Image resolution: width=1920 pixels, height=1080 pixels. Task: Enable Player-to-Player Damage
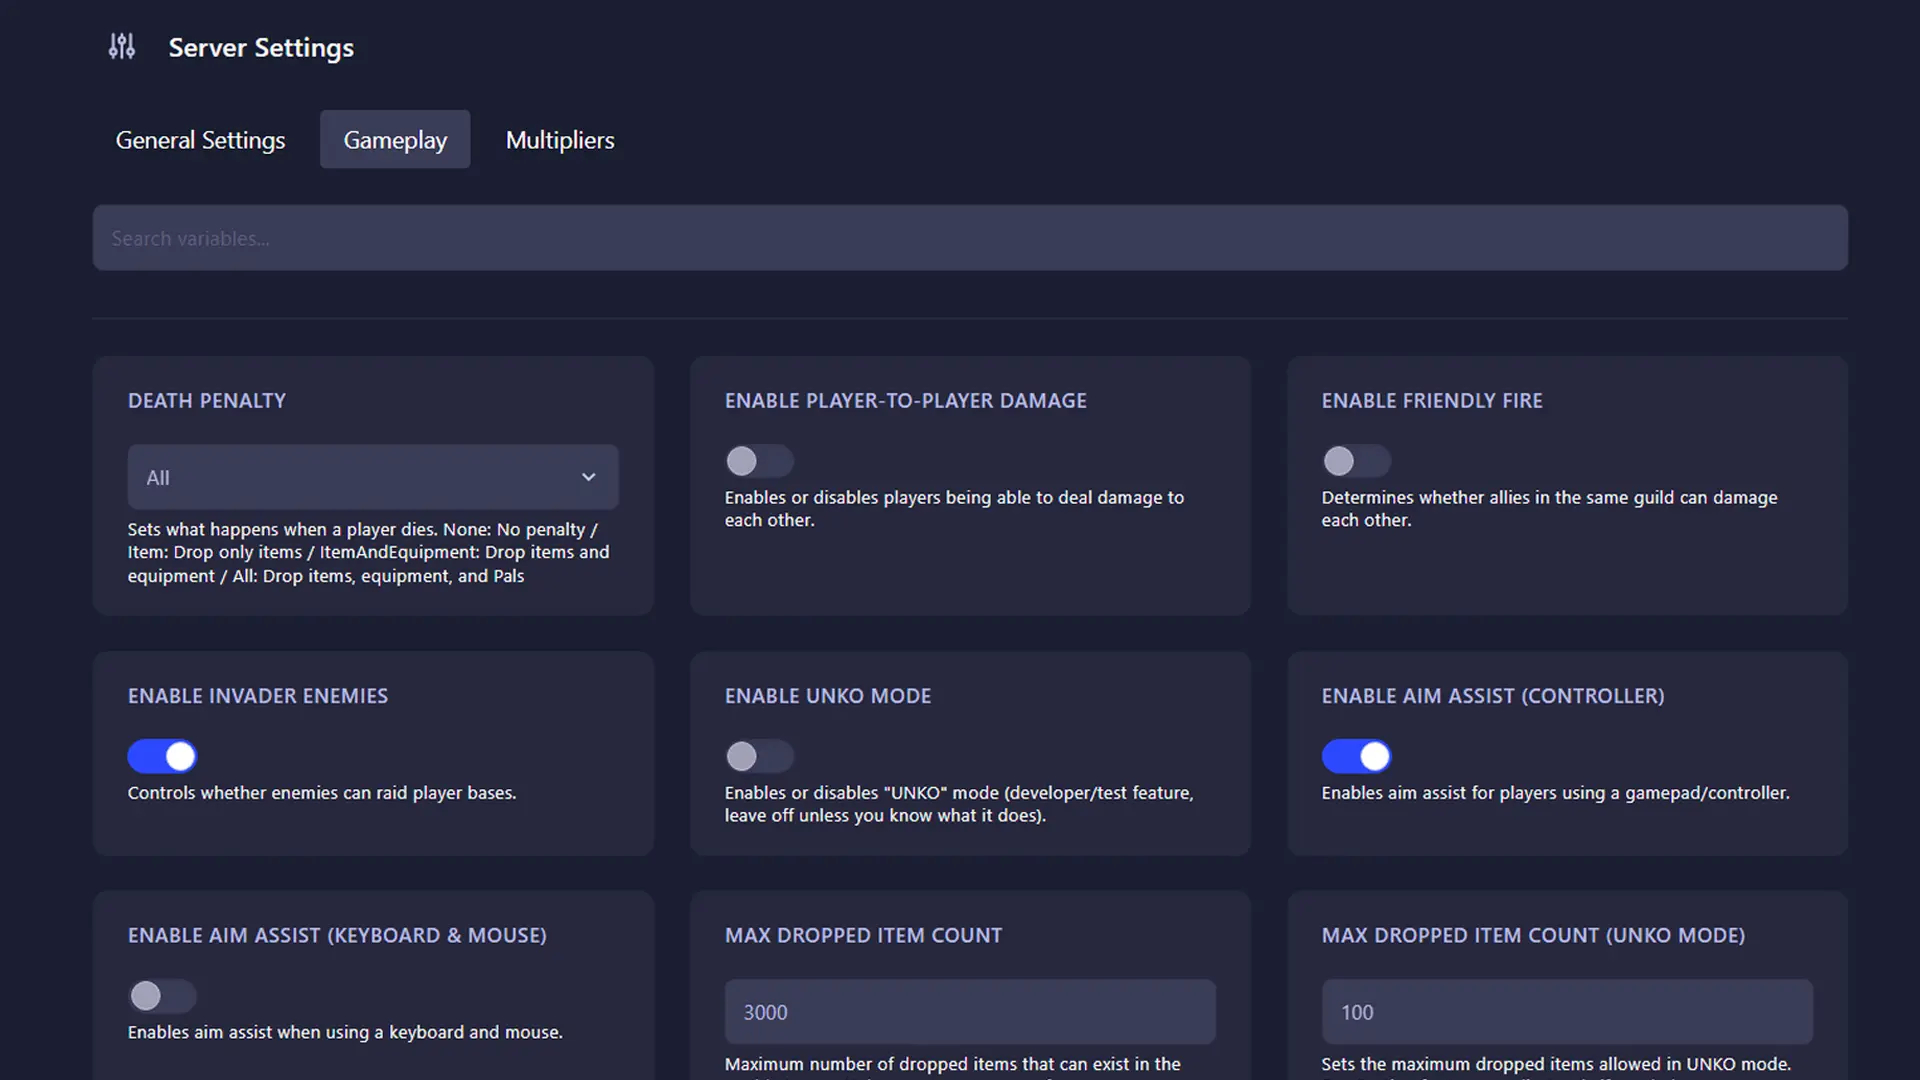pyautogui.click(x=759, y=461)
